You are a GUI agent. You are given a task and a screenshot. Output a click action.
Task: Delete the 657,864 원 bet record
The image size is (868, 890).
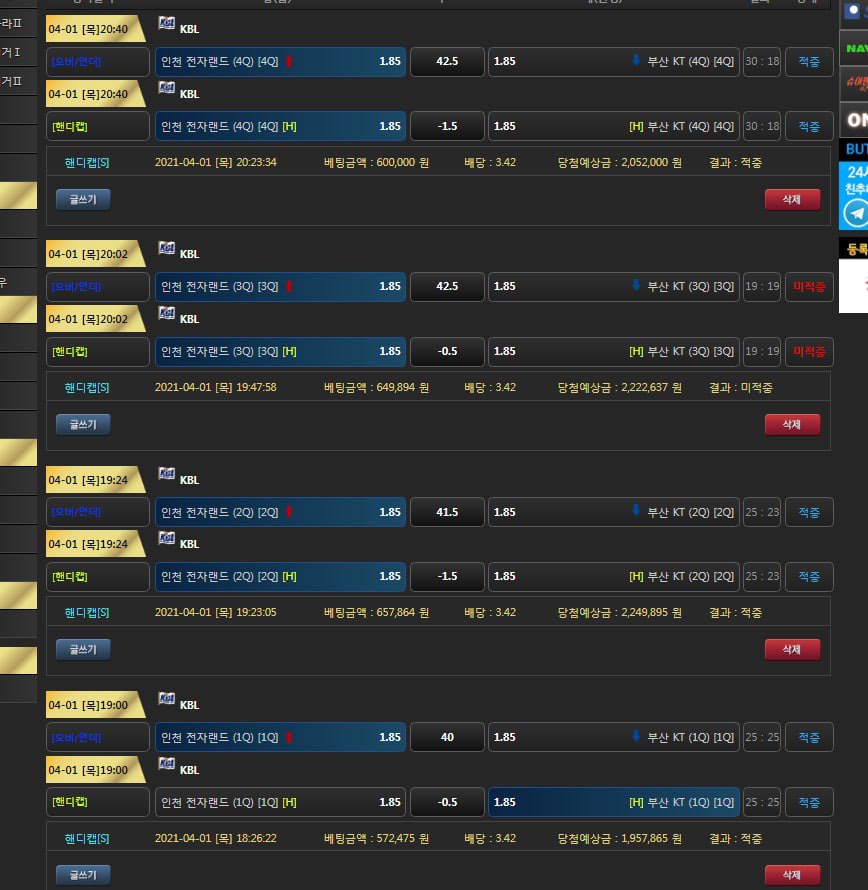point(791,650)
